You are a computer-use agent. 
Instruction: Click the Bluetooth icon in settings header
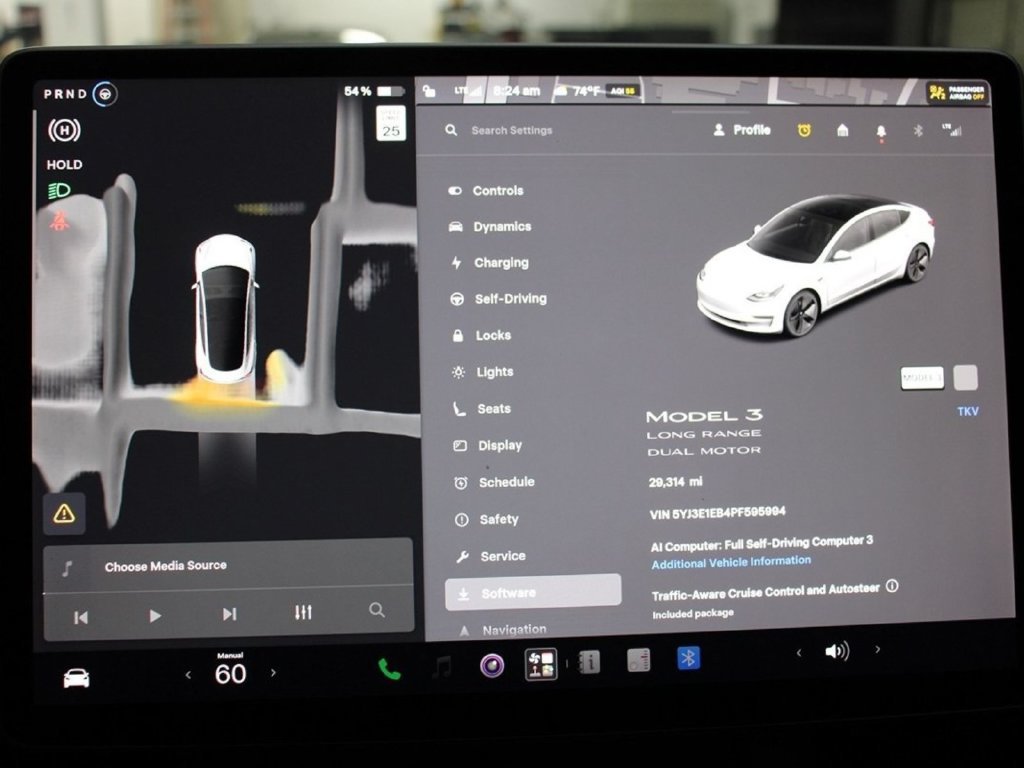(x=918, y=131)
